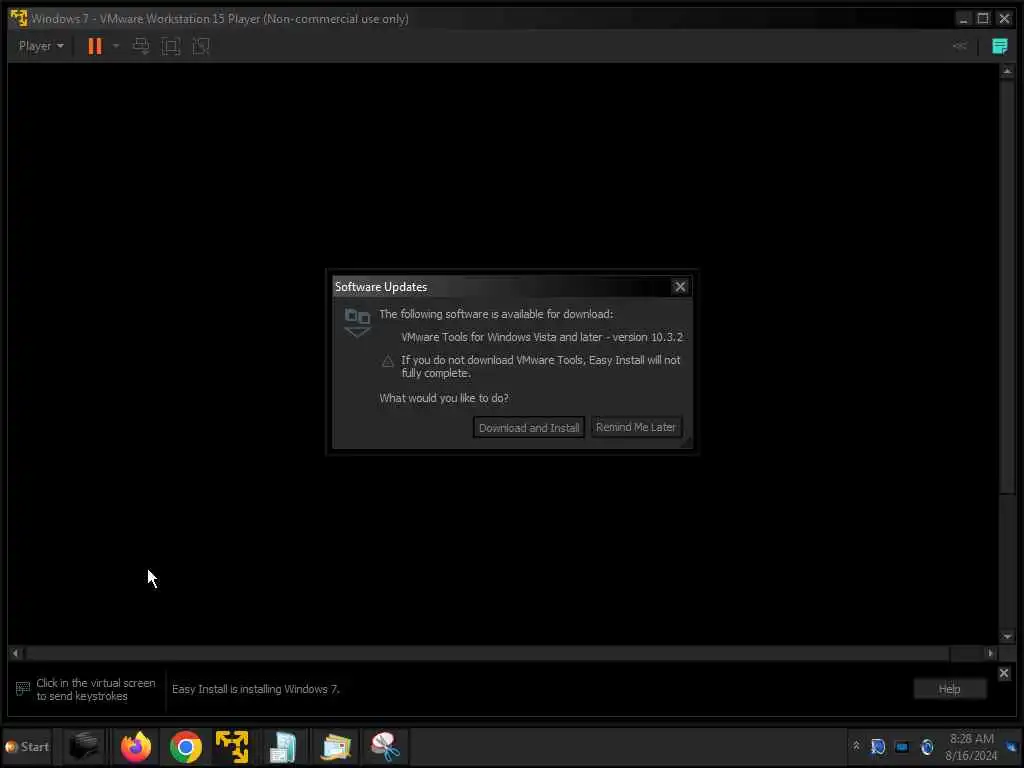Viewport: 1024px width, 768px height.
Task: Switch to VMware Player taskbar icon
Action: click(x=232, y=746)
